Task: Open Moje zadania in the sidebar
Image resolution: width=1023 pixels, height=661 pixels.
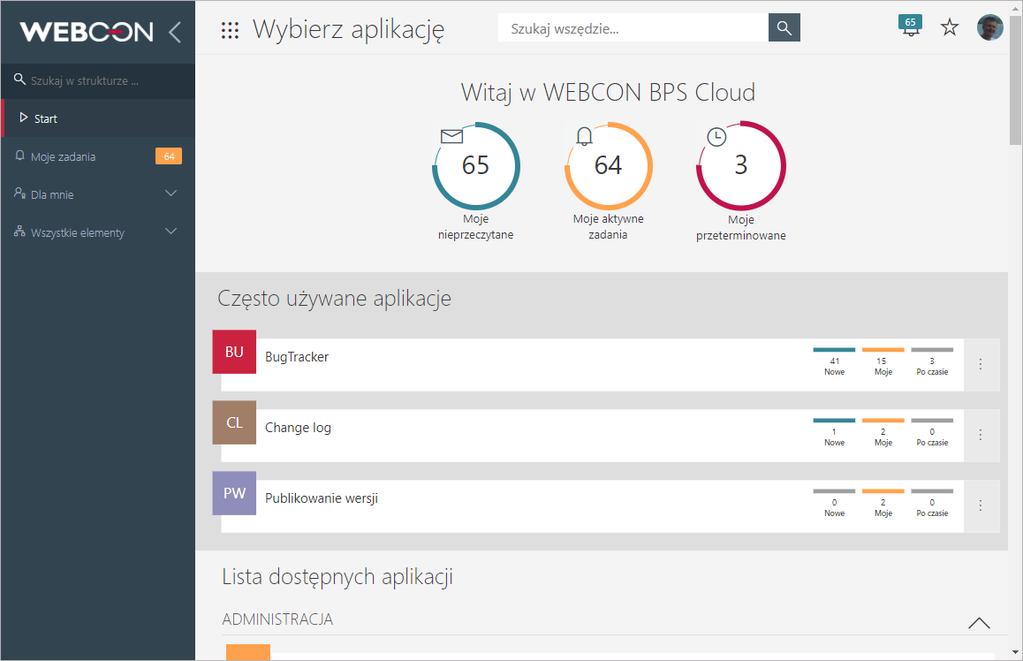Action: click(x=98, y=156)
